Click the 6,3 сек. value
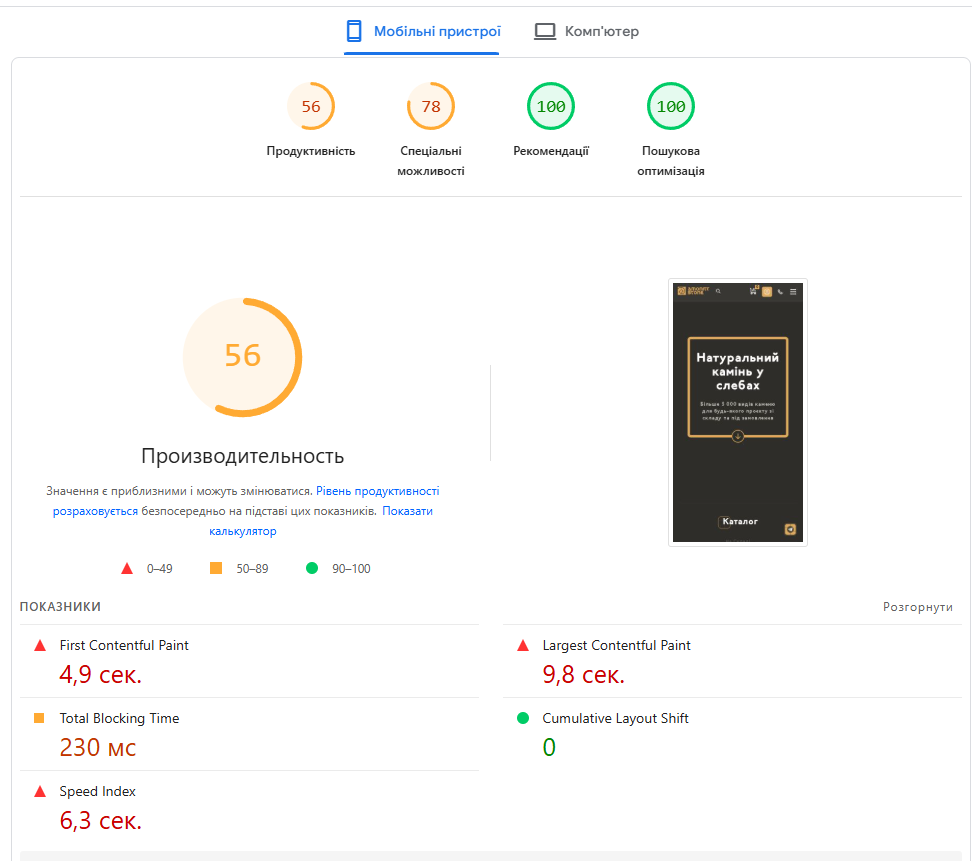The width and height of the screenshot is (972, 861). (x=100, y=821)
